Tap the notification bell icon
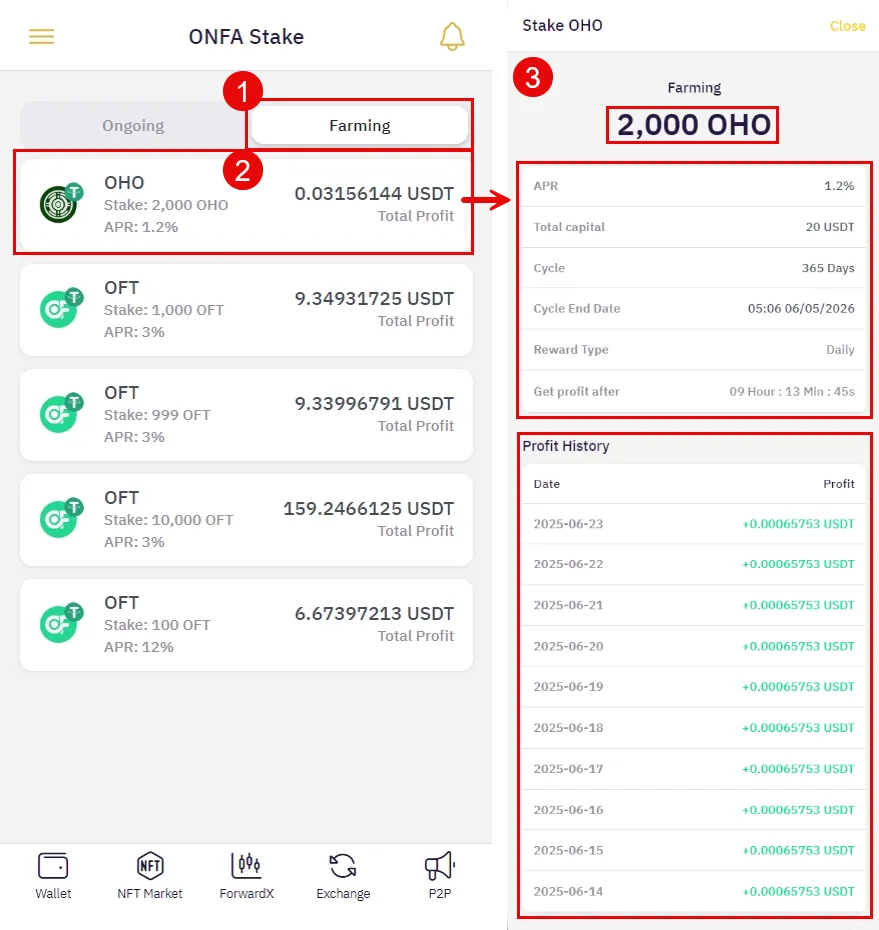Viewport: 879px width, 930px height. (452, 37)
